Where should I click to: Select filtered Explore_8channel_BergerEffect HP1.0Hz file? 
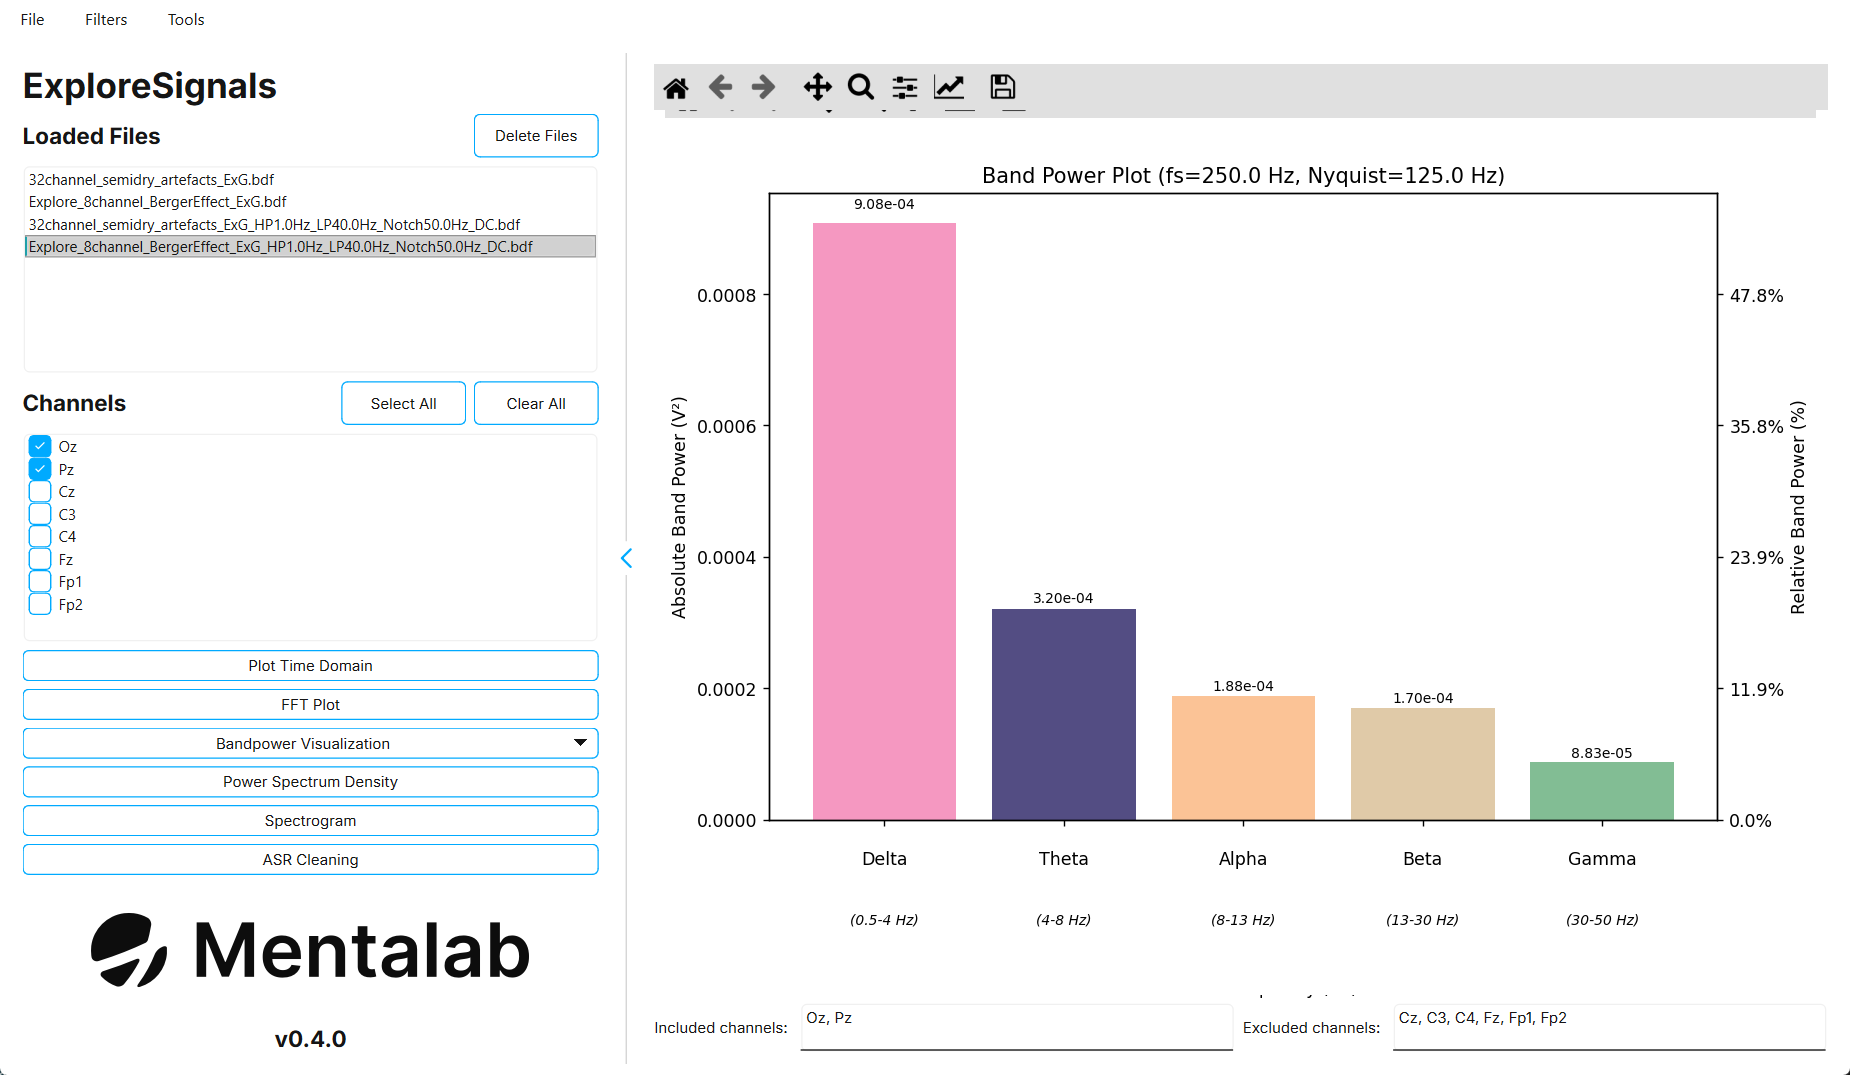tap(310, 247)
